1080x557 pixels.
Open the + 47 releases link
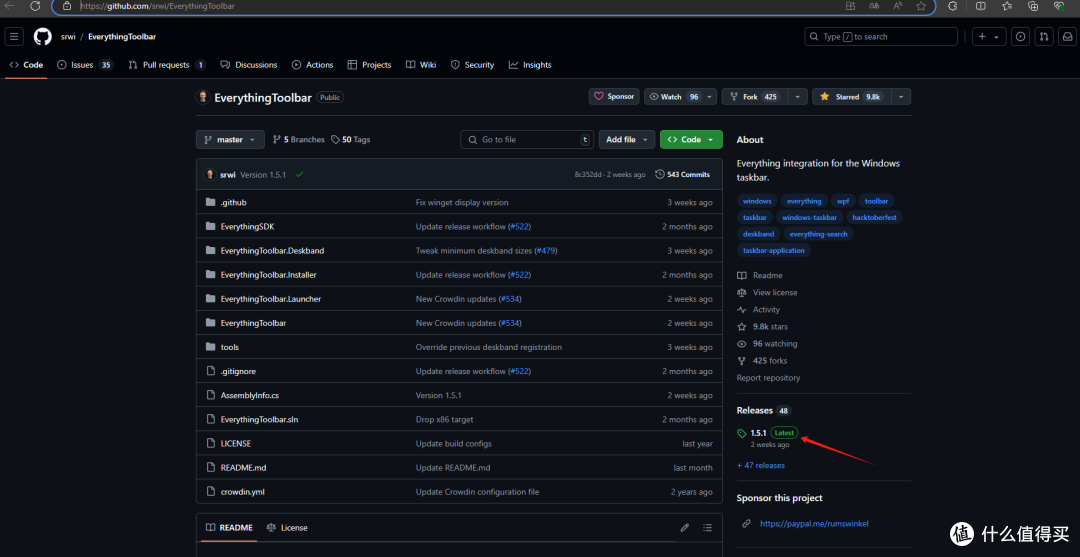(x=760, y=465)
